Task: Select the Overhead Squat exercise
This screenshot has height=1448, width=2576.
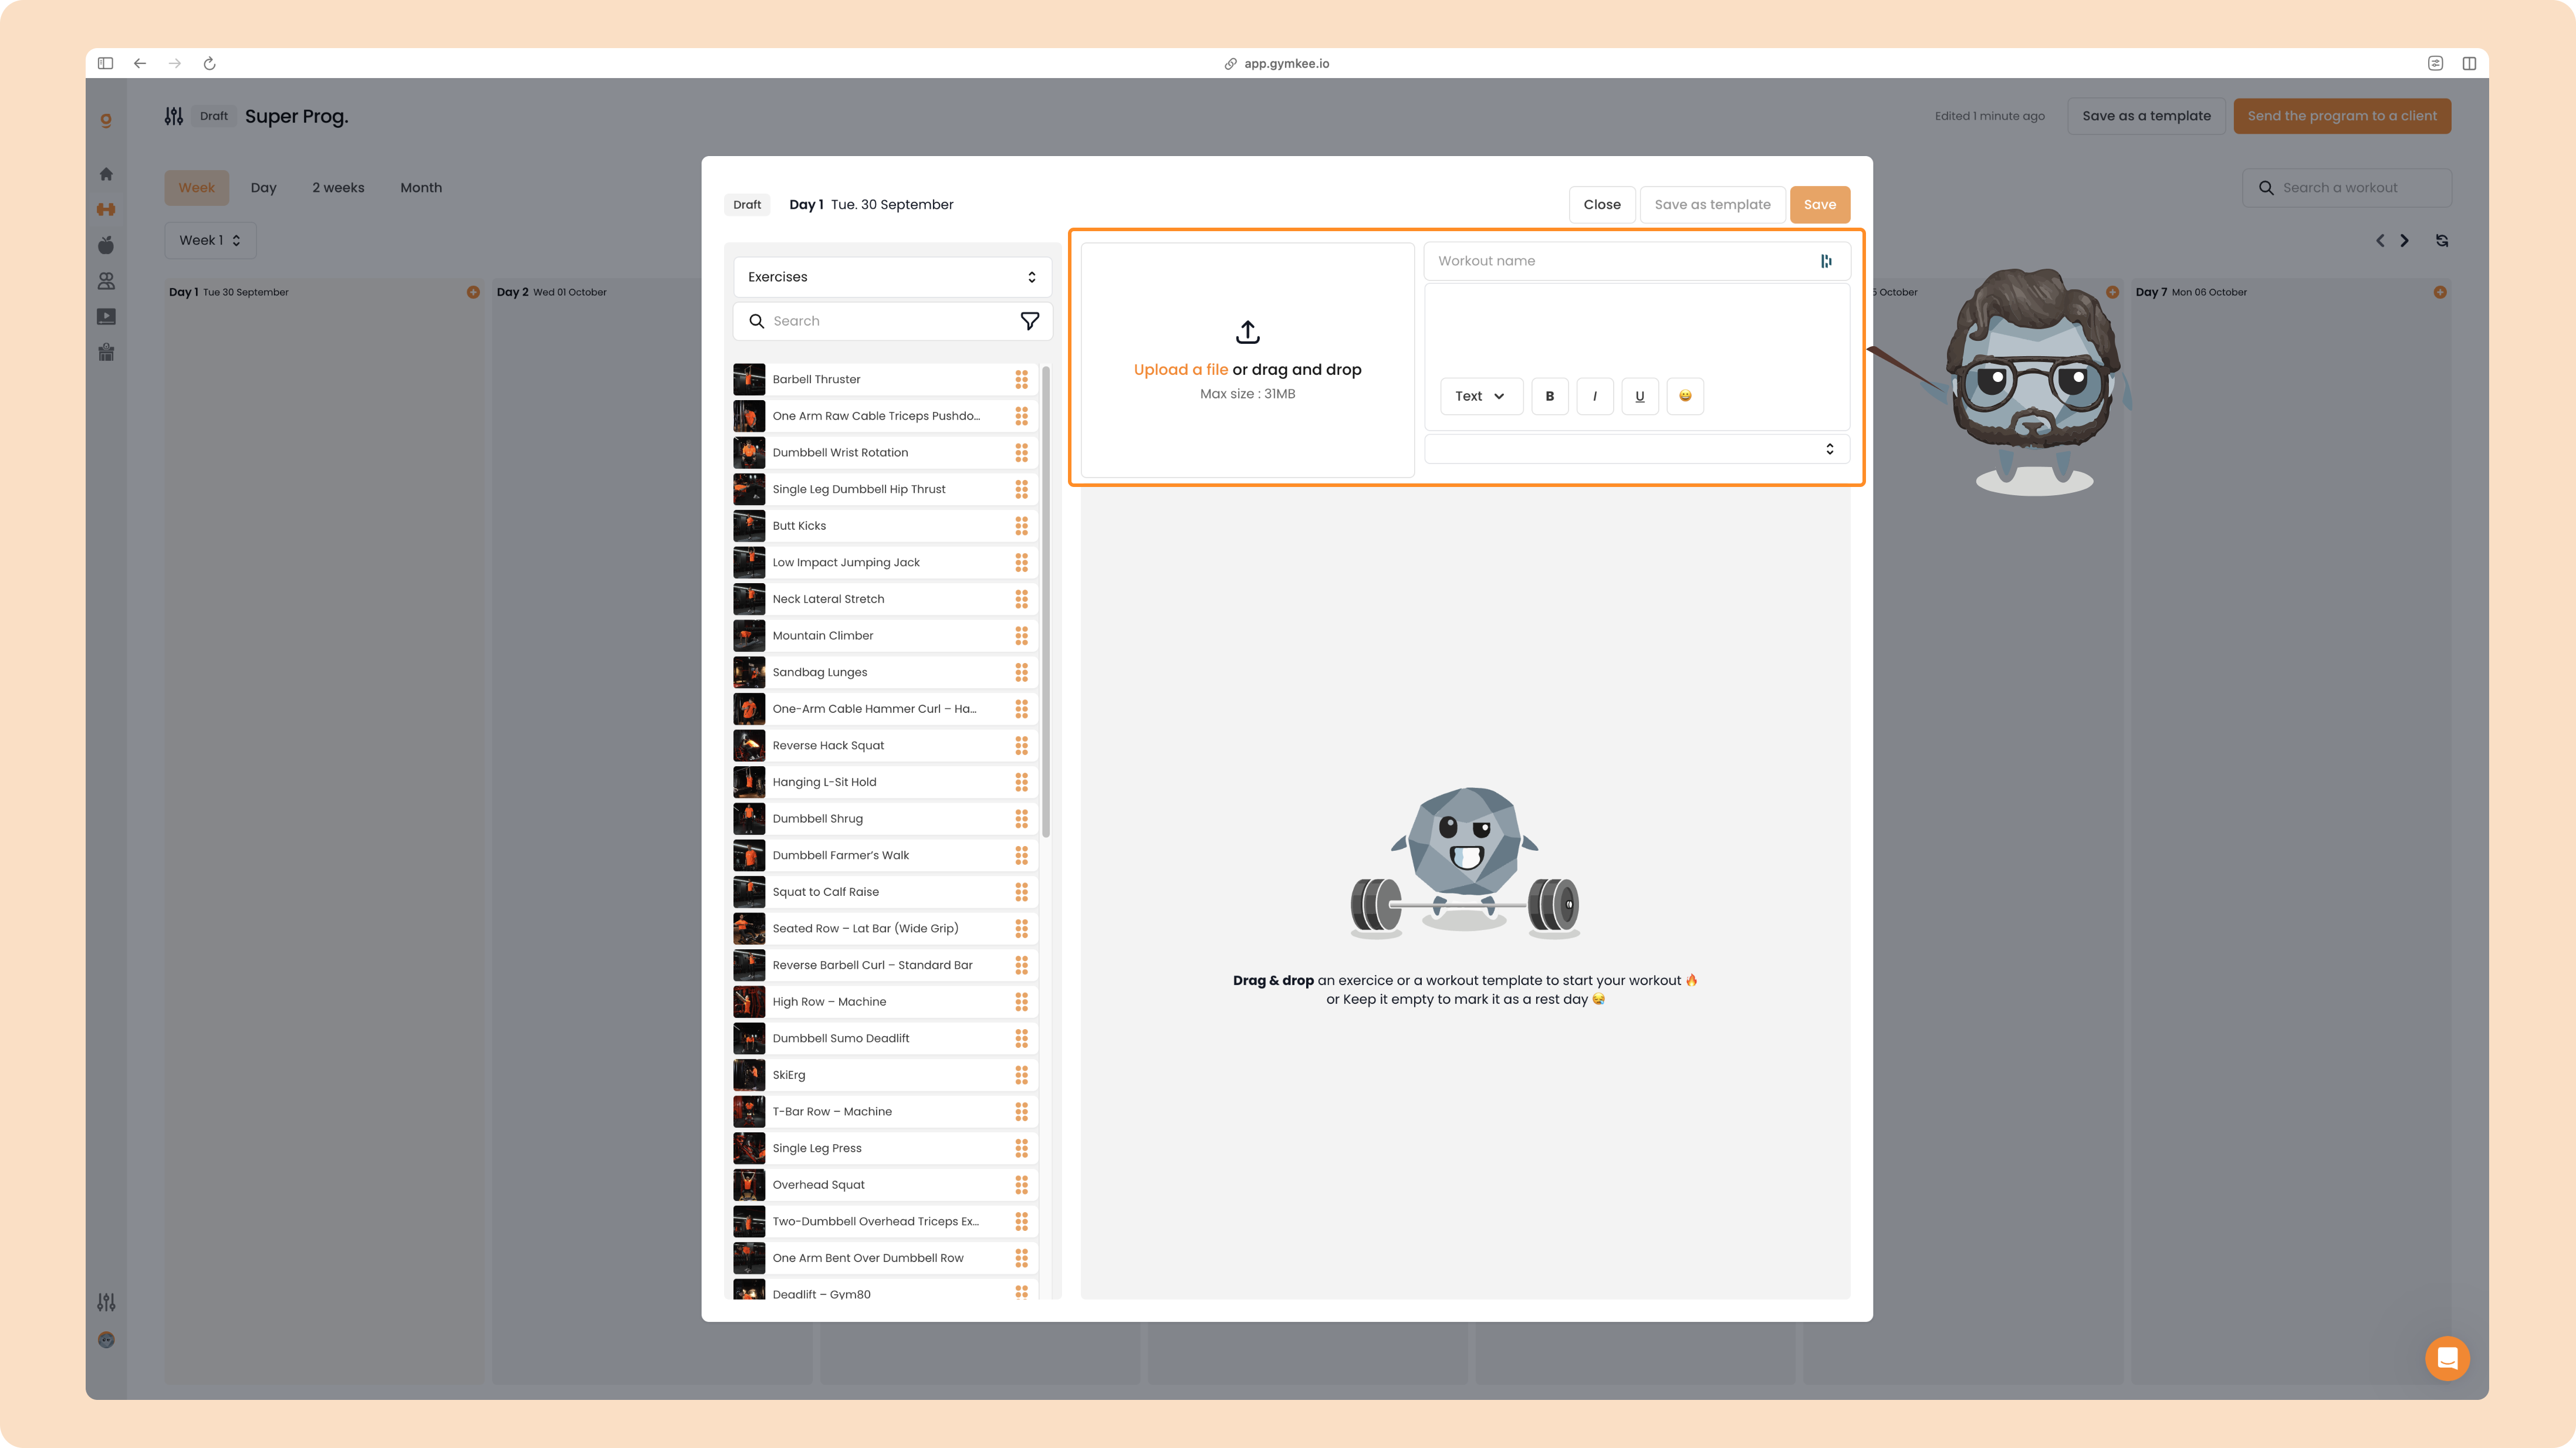Action: [885, 1185]
